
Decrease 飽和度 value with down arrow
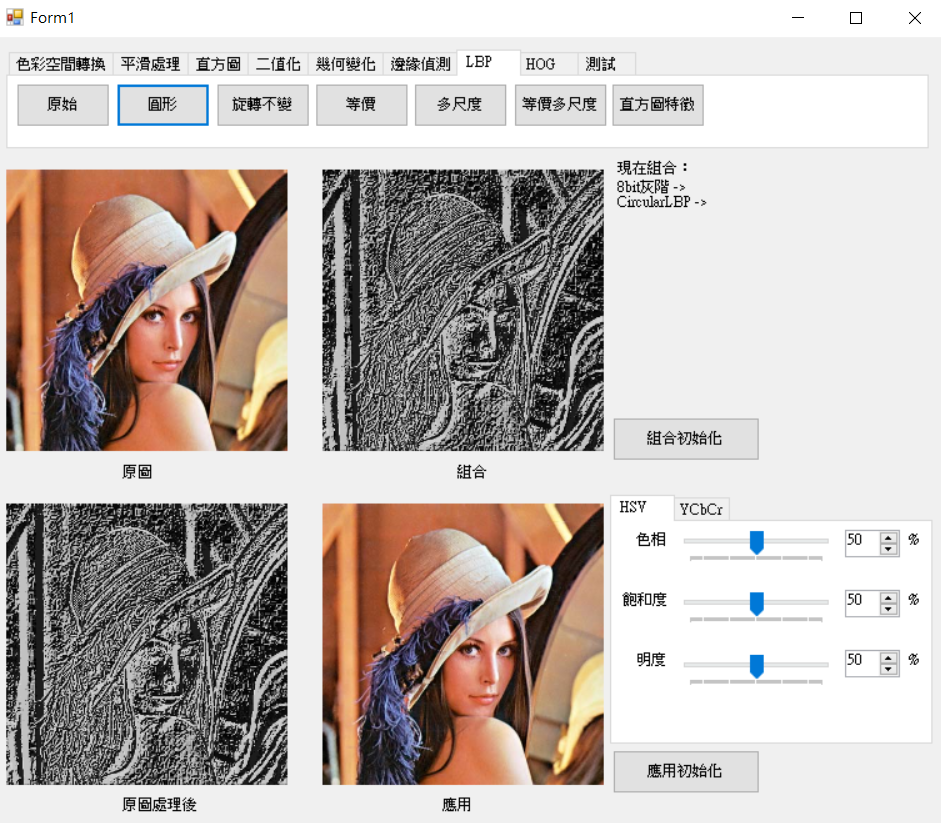pyautogui.click(x=889, y=609)
